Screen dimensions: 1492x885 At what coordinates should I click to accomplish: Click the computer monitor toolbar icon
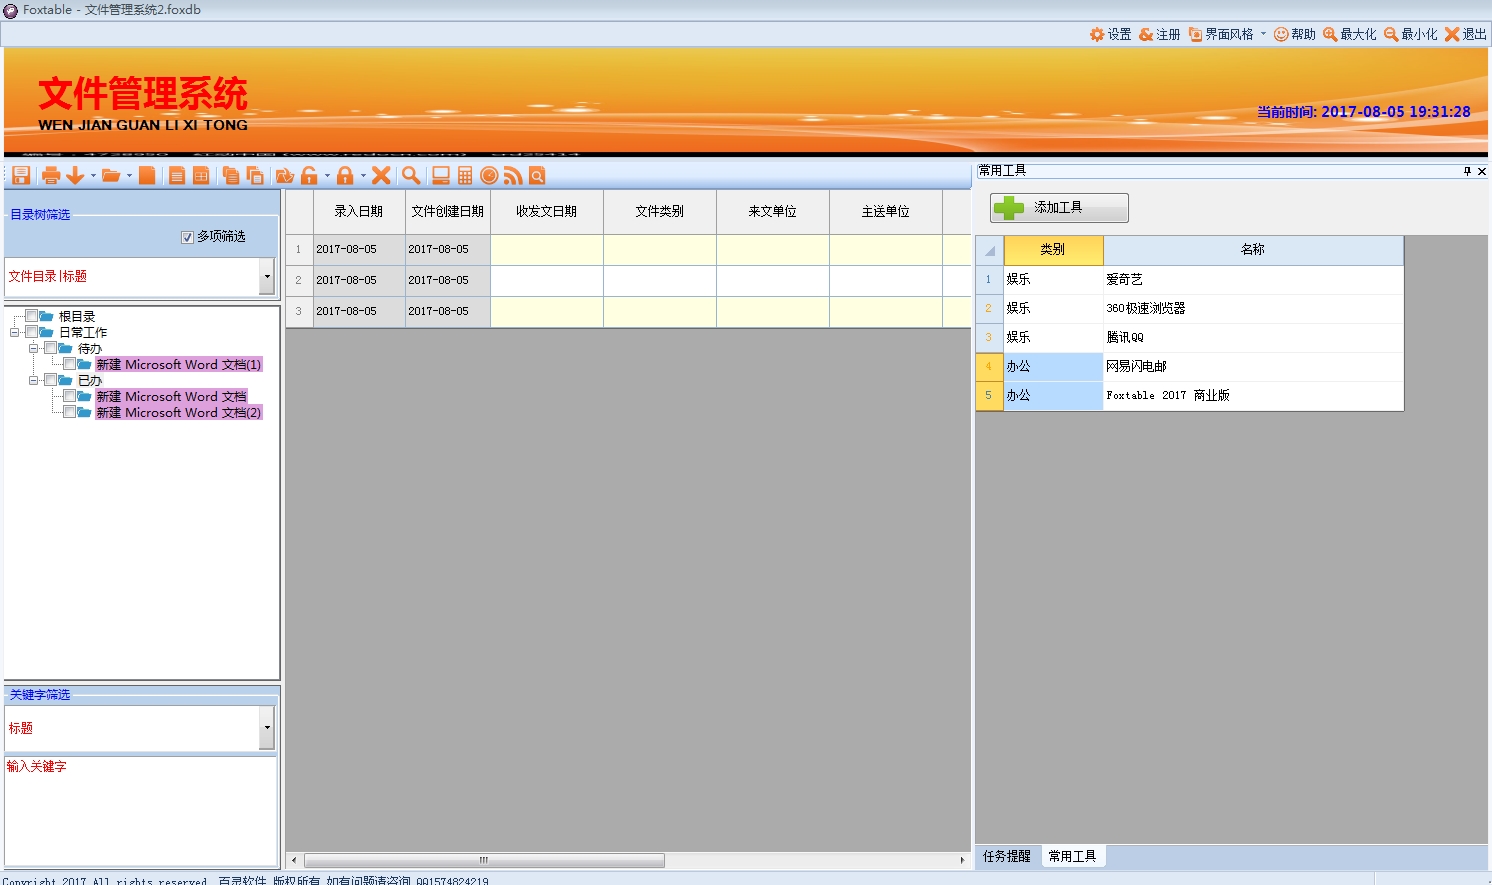(441, 176)
